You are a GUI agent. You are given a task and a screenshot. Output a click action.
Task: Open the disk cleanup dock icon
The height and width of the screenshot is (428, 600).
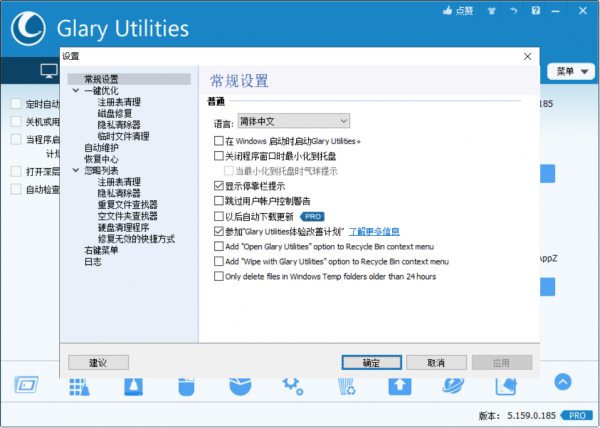[x=134, y=386]
